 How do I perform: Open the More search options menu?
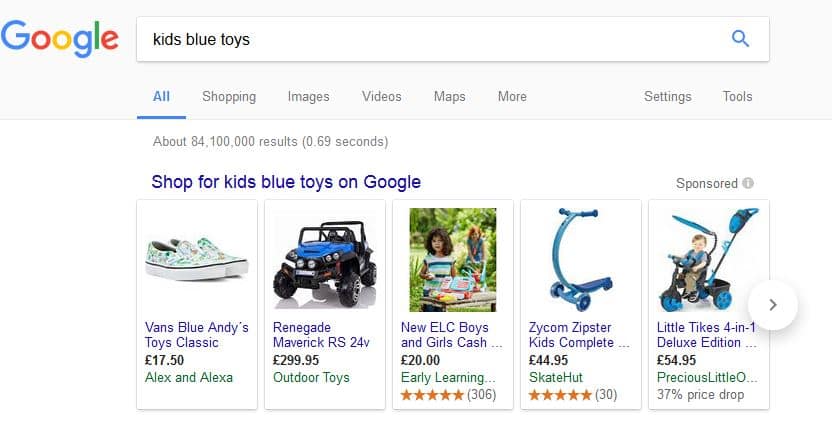point(512,97)
